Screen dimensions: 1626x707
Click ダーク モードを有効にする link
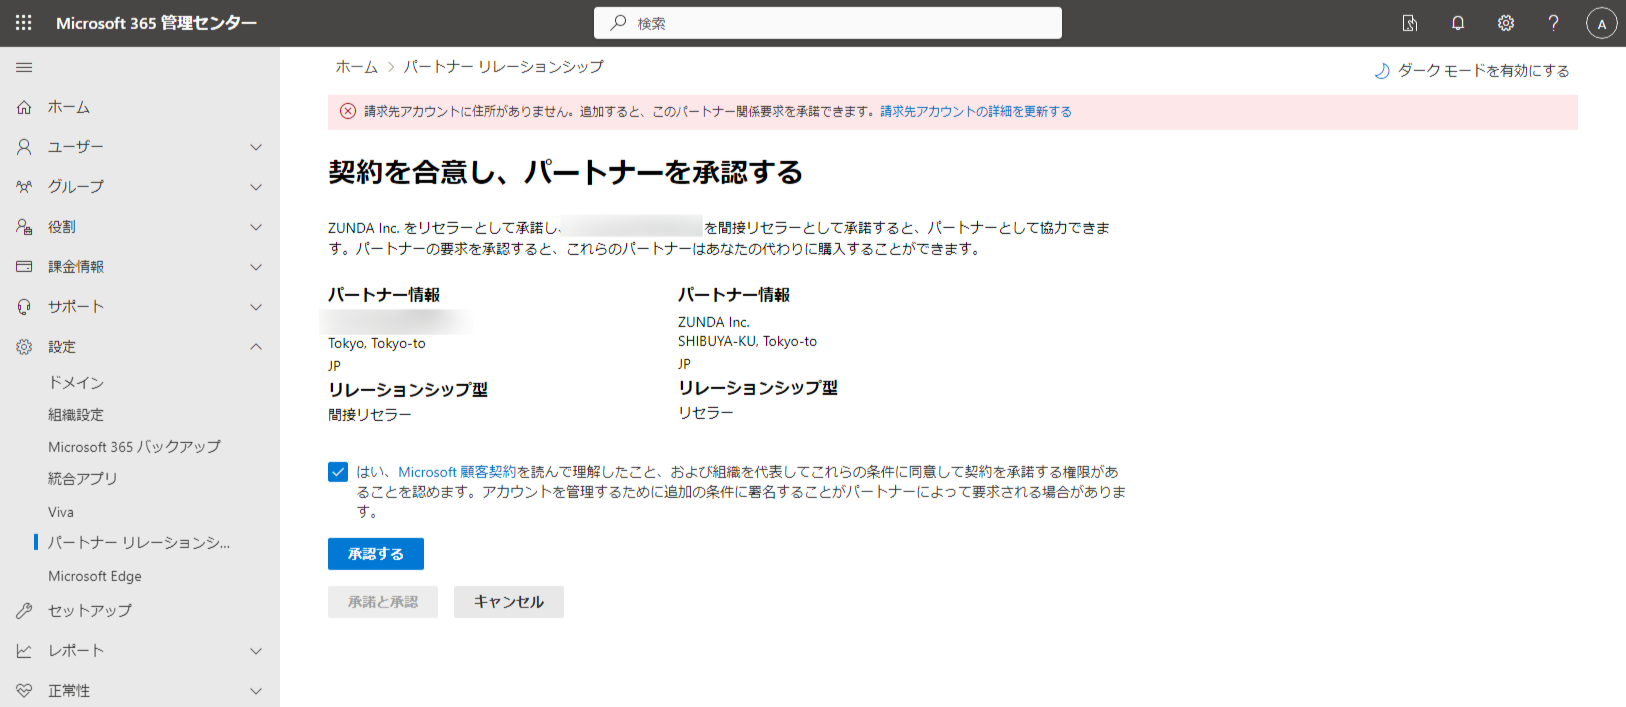click(1484, 71)
